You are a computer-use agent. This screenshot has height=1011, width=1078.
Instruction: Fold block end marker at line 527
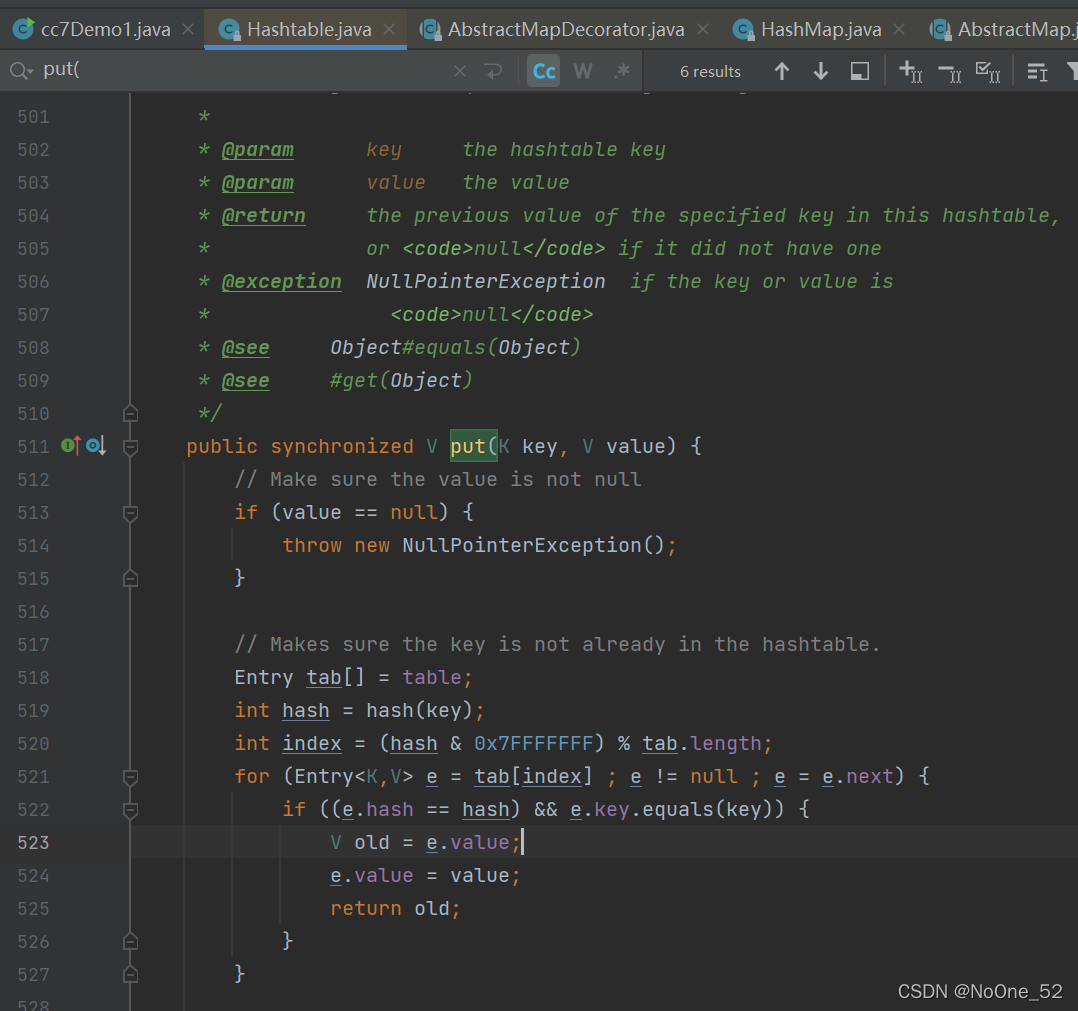coord(131,975)
